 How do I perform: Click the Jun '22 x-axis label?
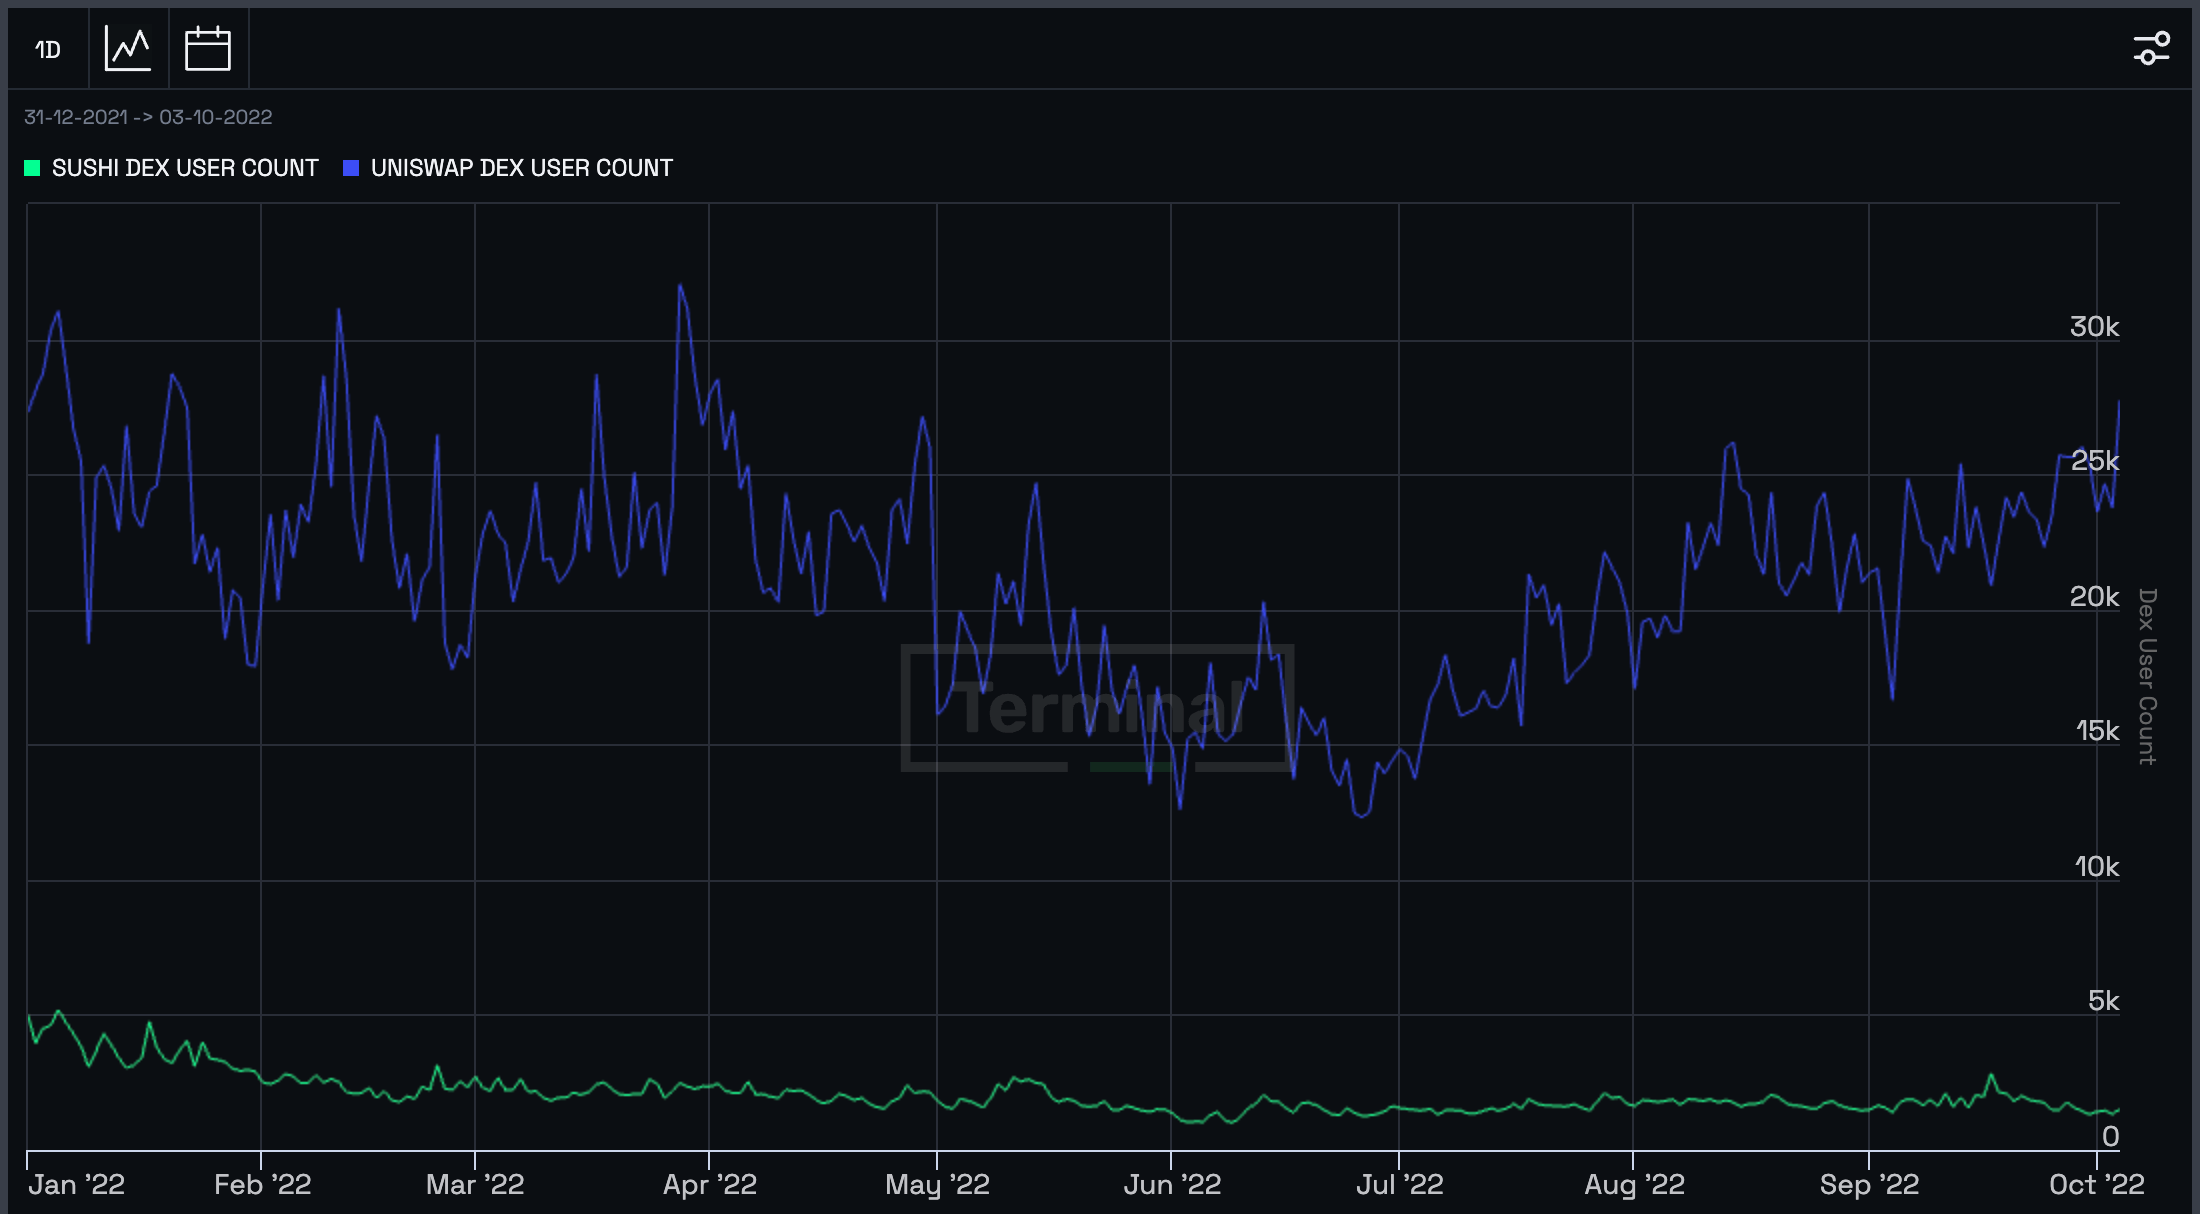(x=1172, y=1185)
